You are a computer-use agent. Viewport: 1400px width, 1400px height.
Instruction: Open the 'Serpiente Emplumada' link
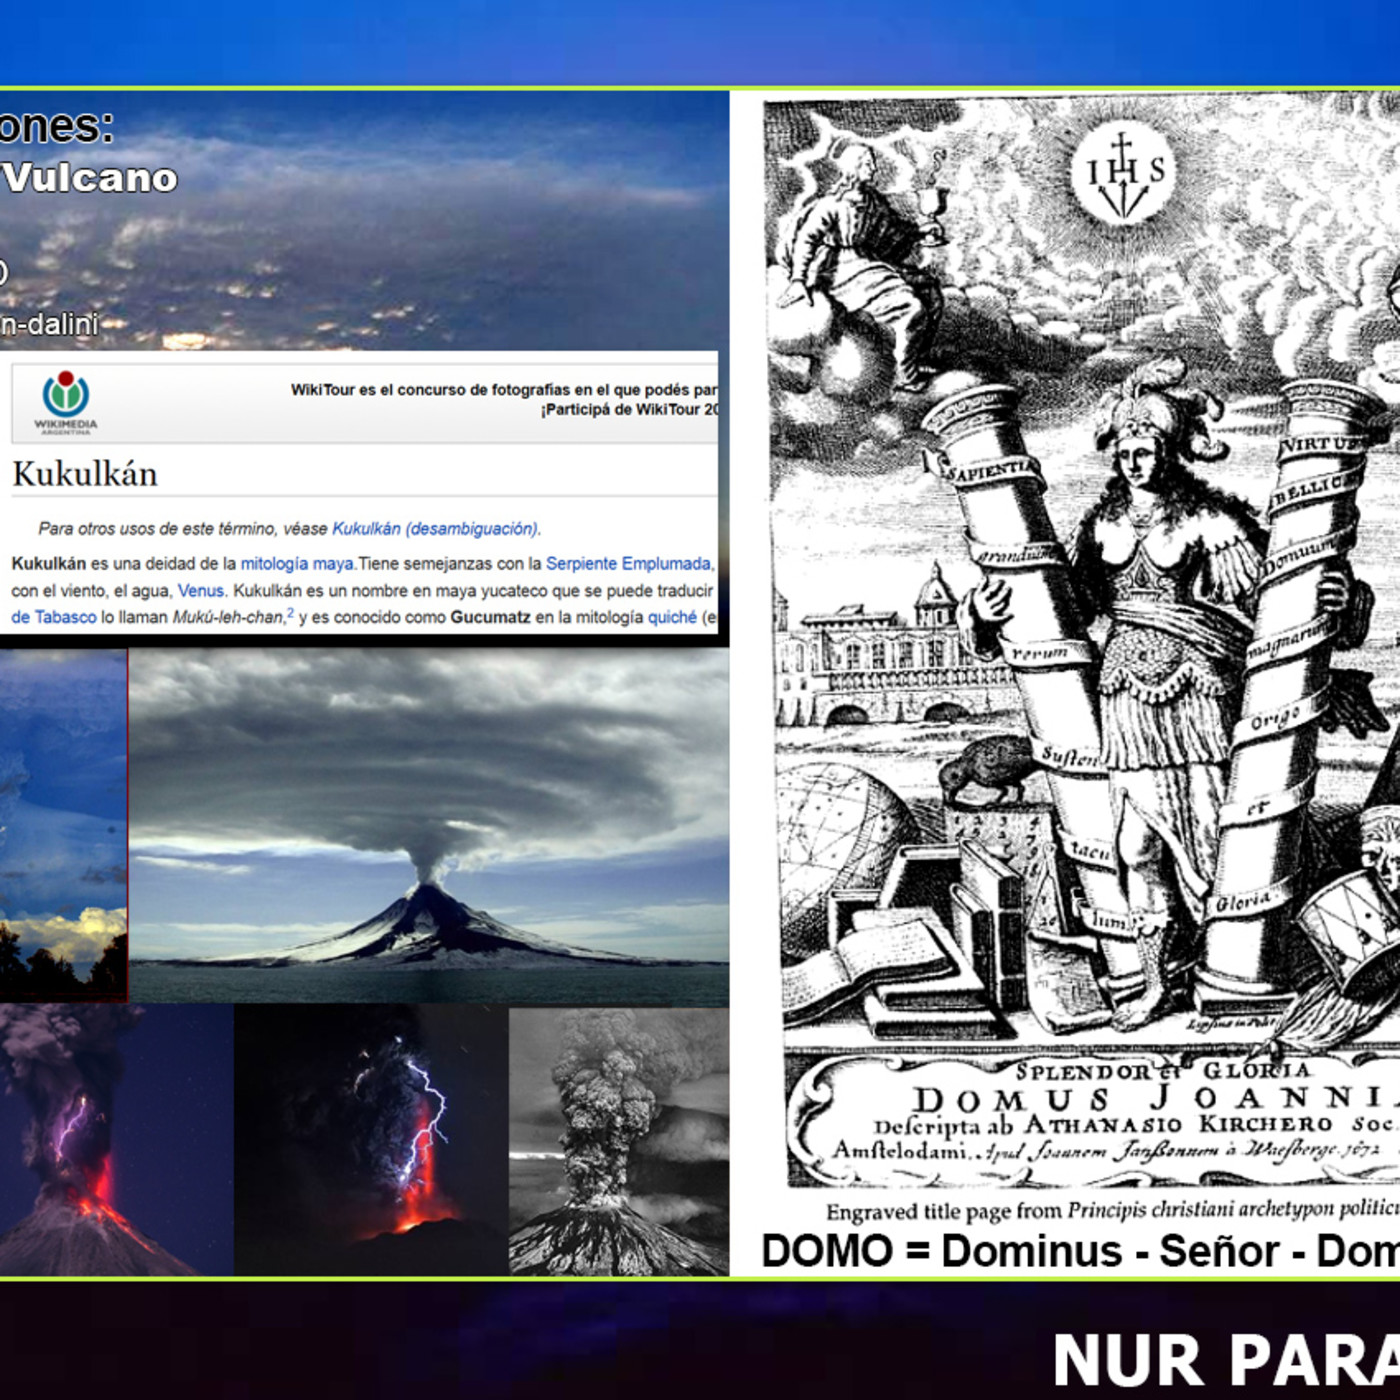tap(628, 564)
